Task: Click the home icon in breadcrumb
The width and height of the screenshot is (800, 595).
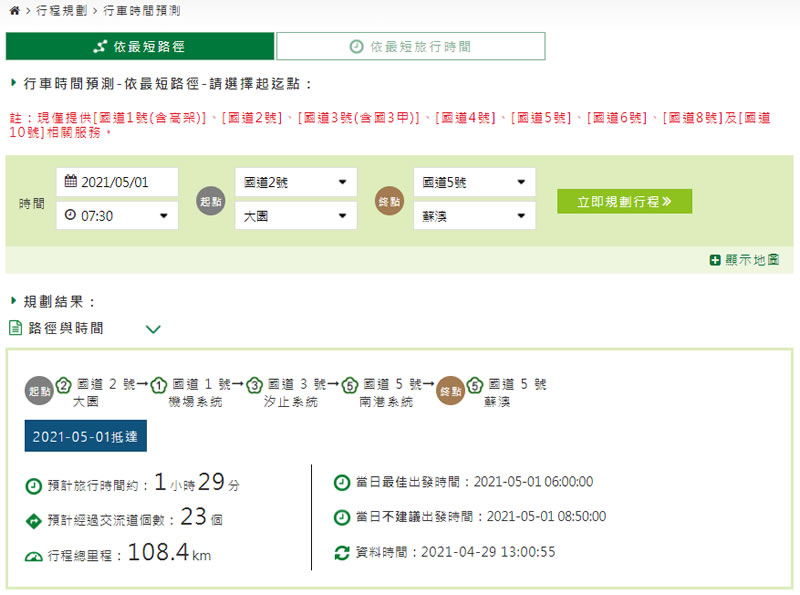Action: pyautogui.click(x=15, y=11)
